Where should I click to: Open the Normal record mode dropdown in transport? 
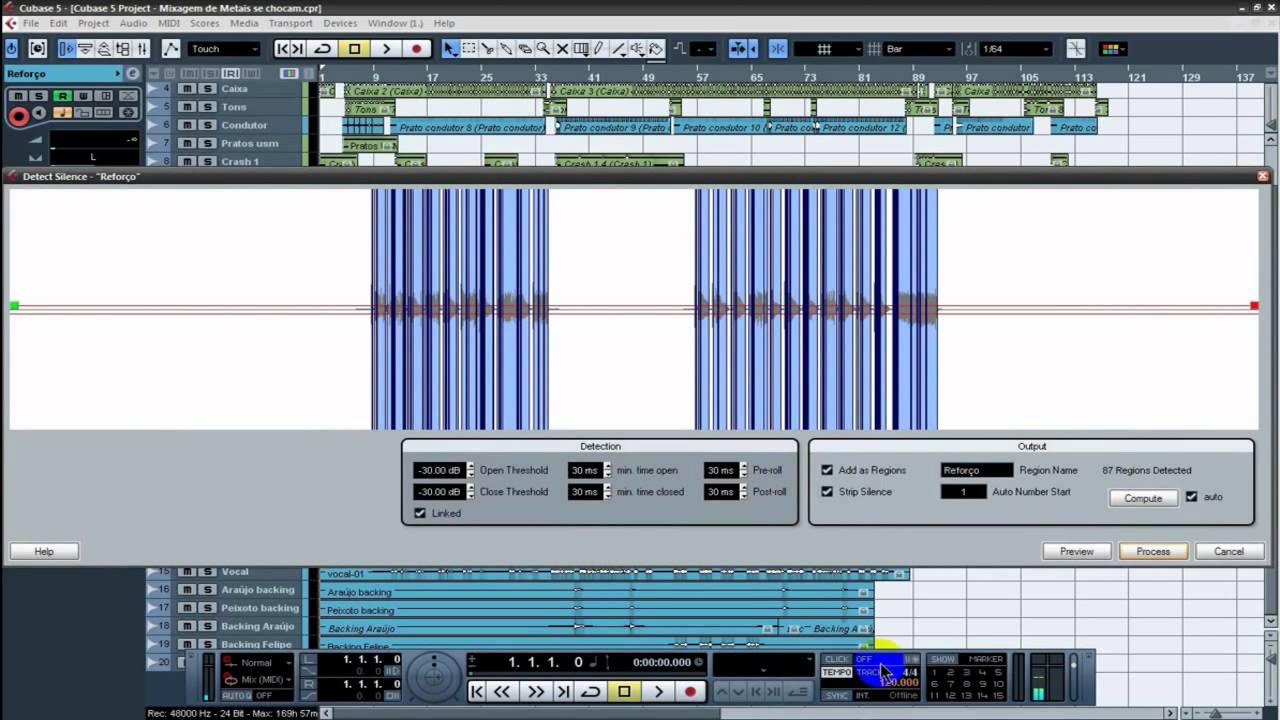point(256,662)
